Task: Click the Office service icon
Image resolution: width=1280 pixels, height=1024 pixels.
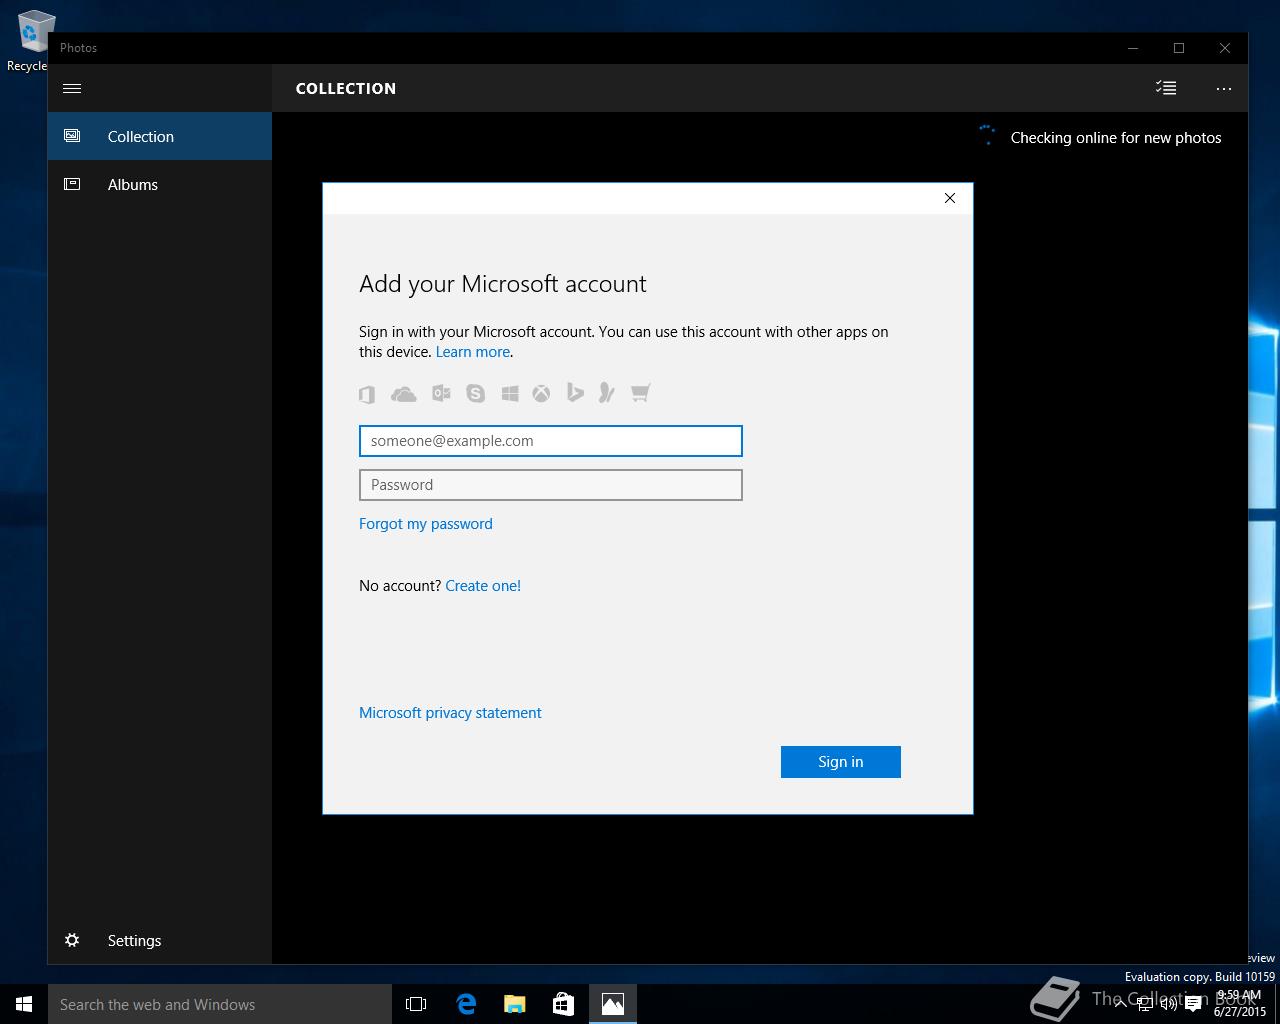Action: coord(367,394)
